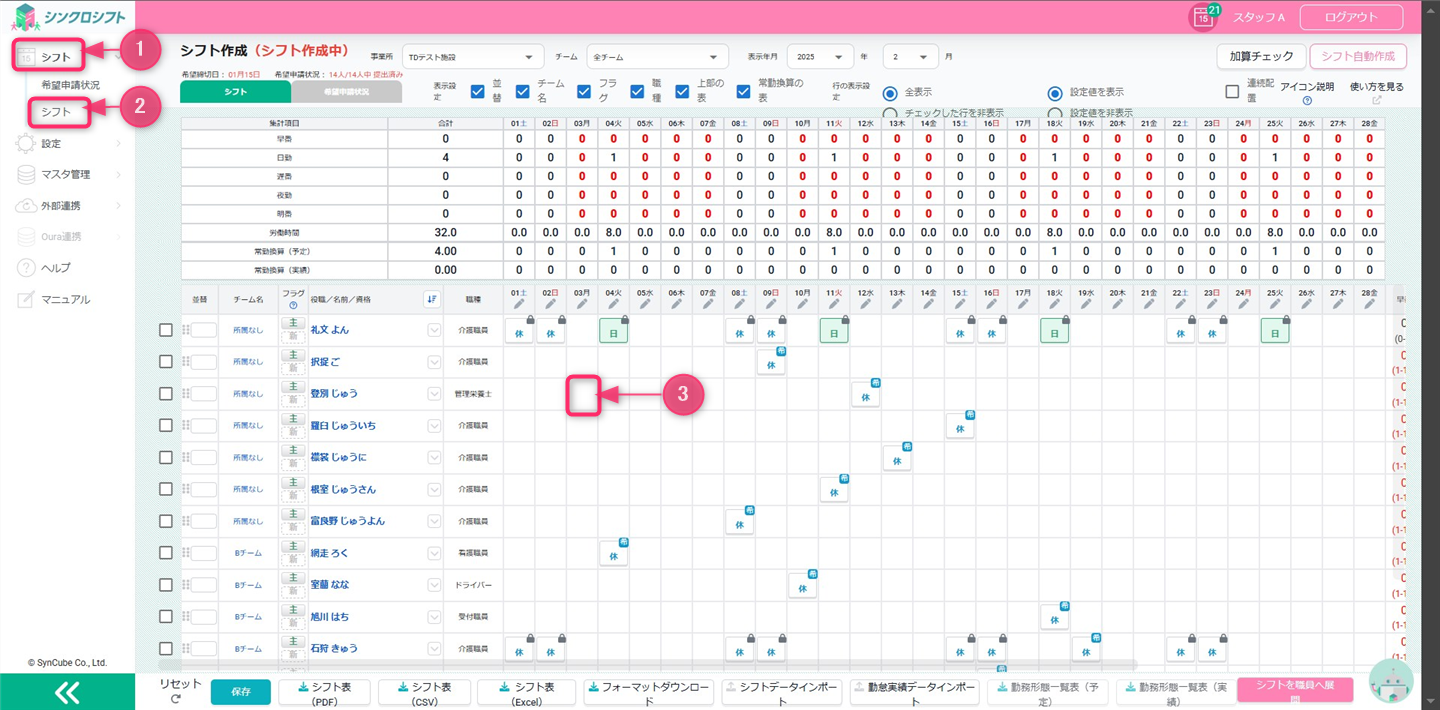
Task: Collapse the sidebar with double-chevron icon
Action: 67,692
